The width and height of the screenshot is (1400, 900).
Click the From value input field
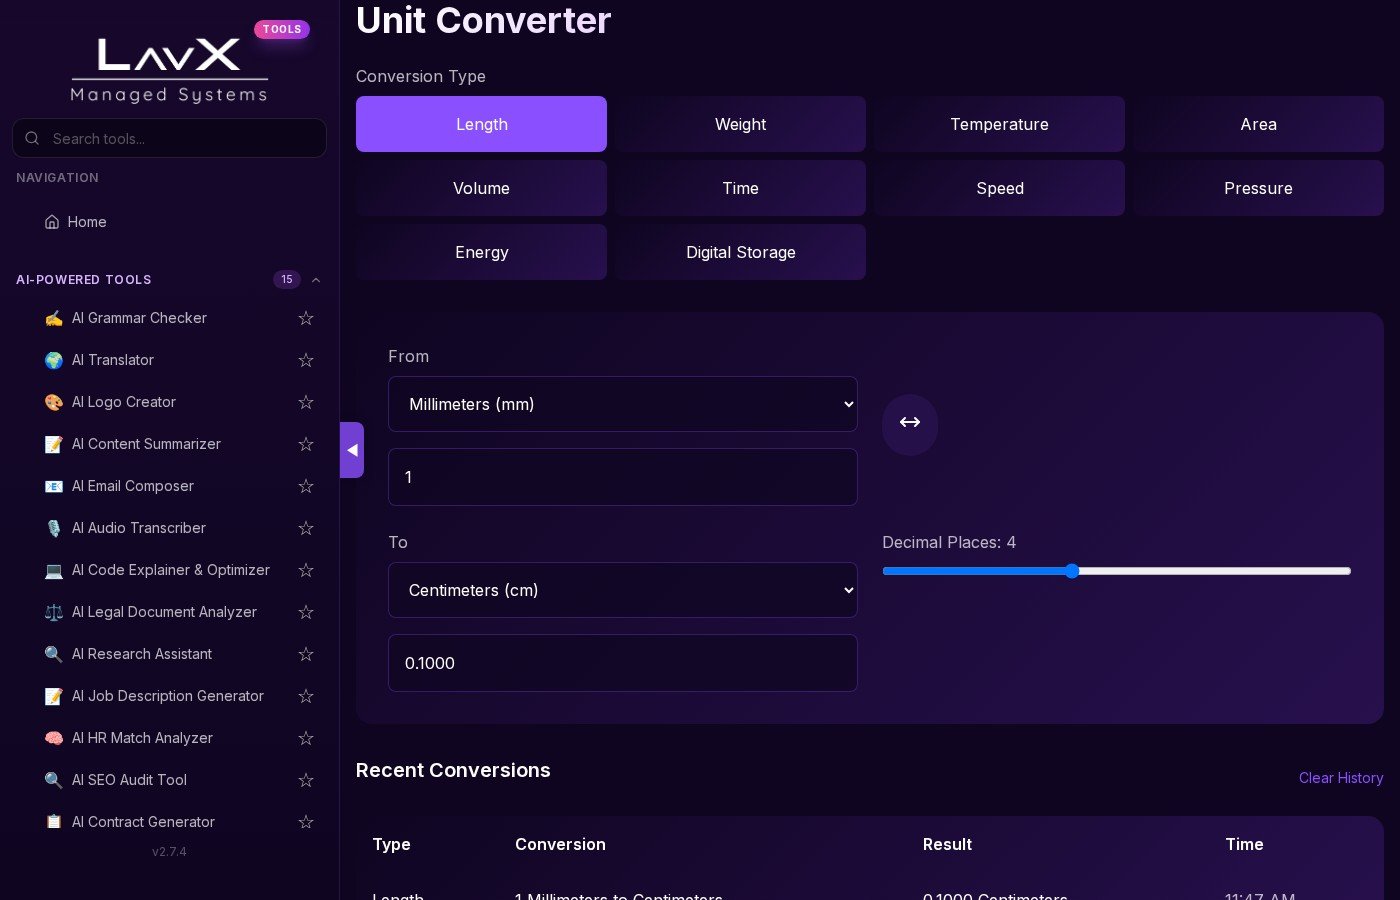[x=622, y=477]
